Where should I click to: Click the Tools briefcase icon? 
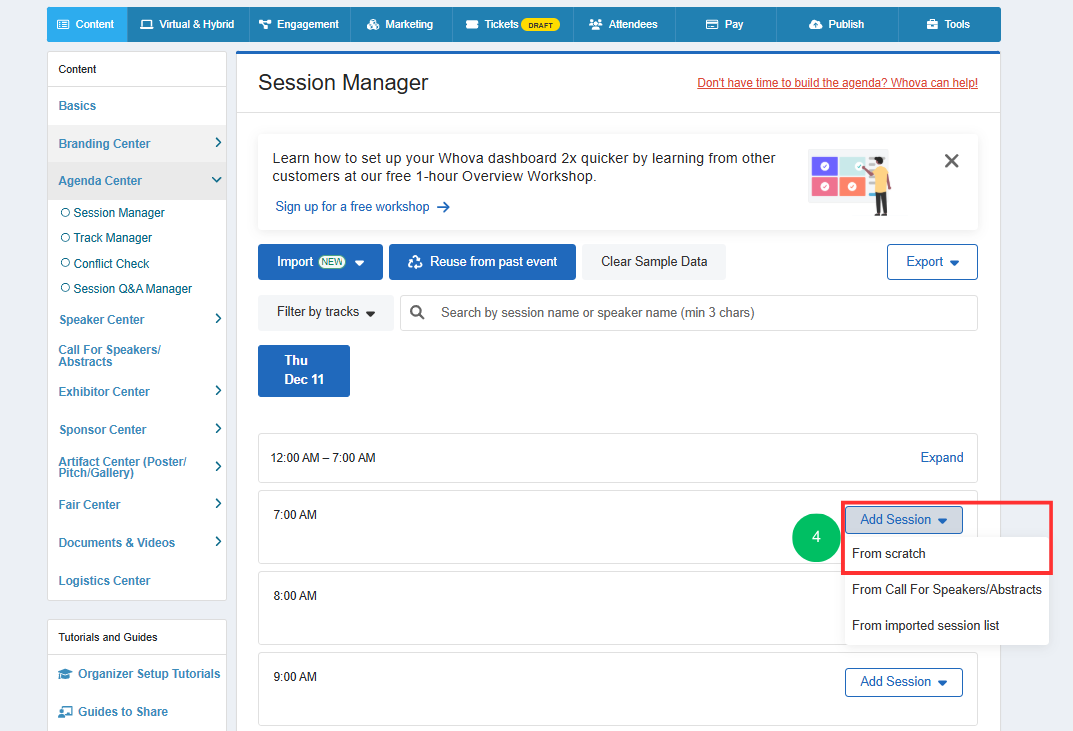click(x=932, y=25)
